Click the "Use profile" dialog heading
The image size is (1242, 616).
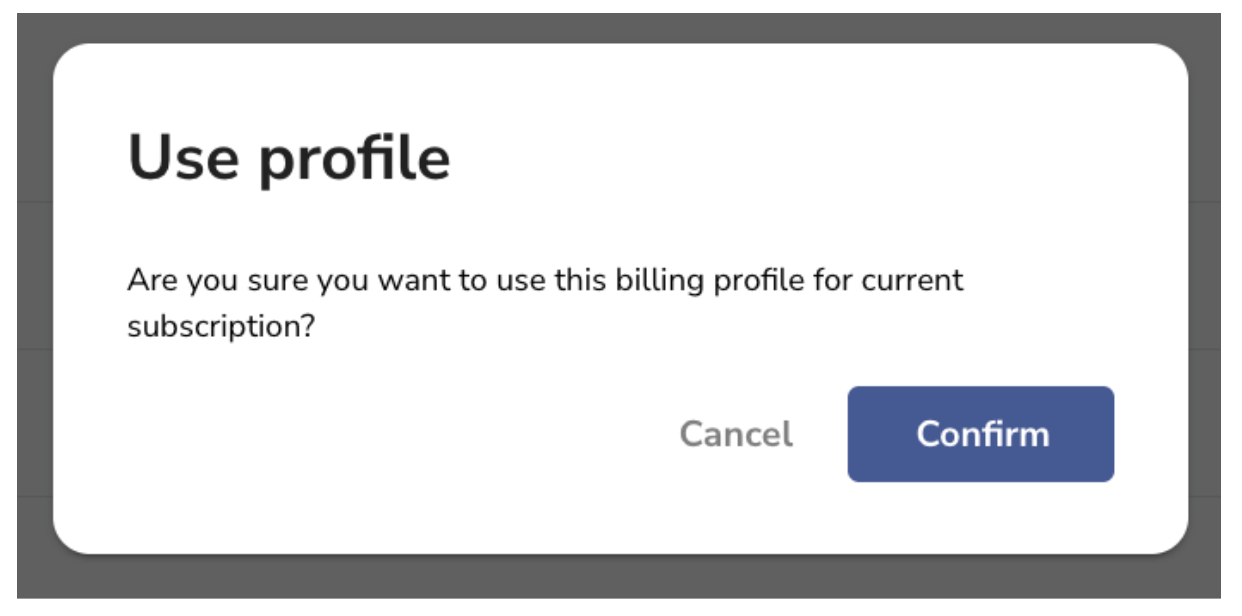click(289, 158)
